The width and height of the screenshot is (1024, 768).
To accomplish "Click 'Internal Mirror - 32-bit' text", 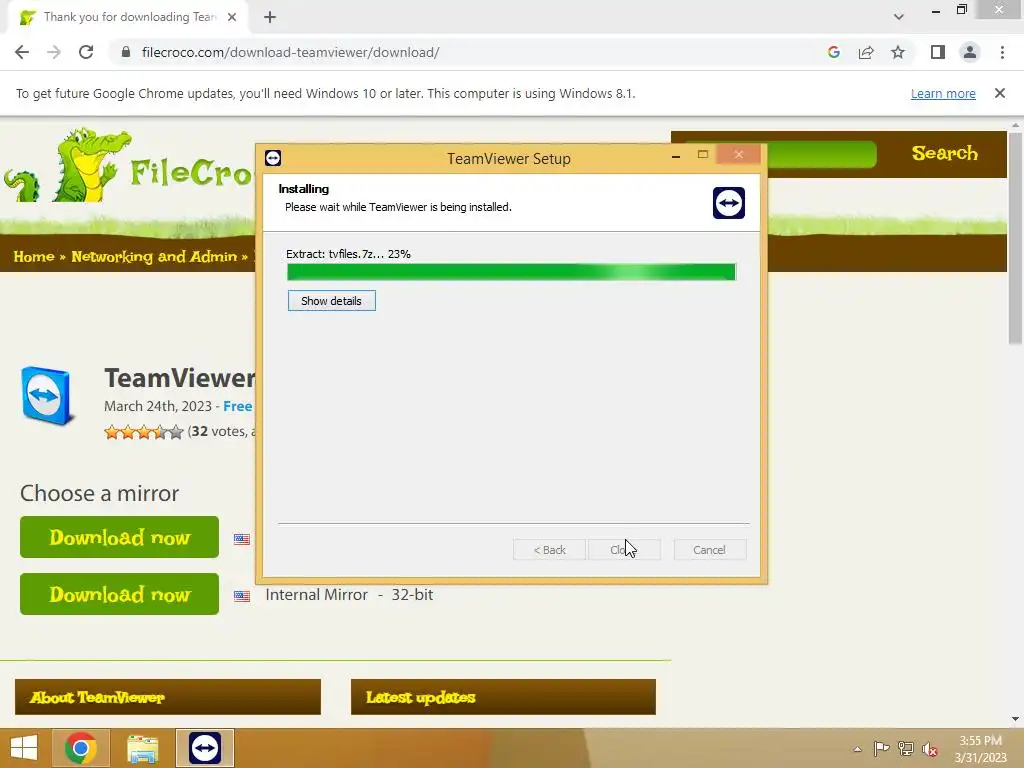I will pos(349,595).
